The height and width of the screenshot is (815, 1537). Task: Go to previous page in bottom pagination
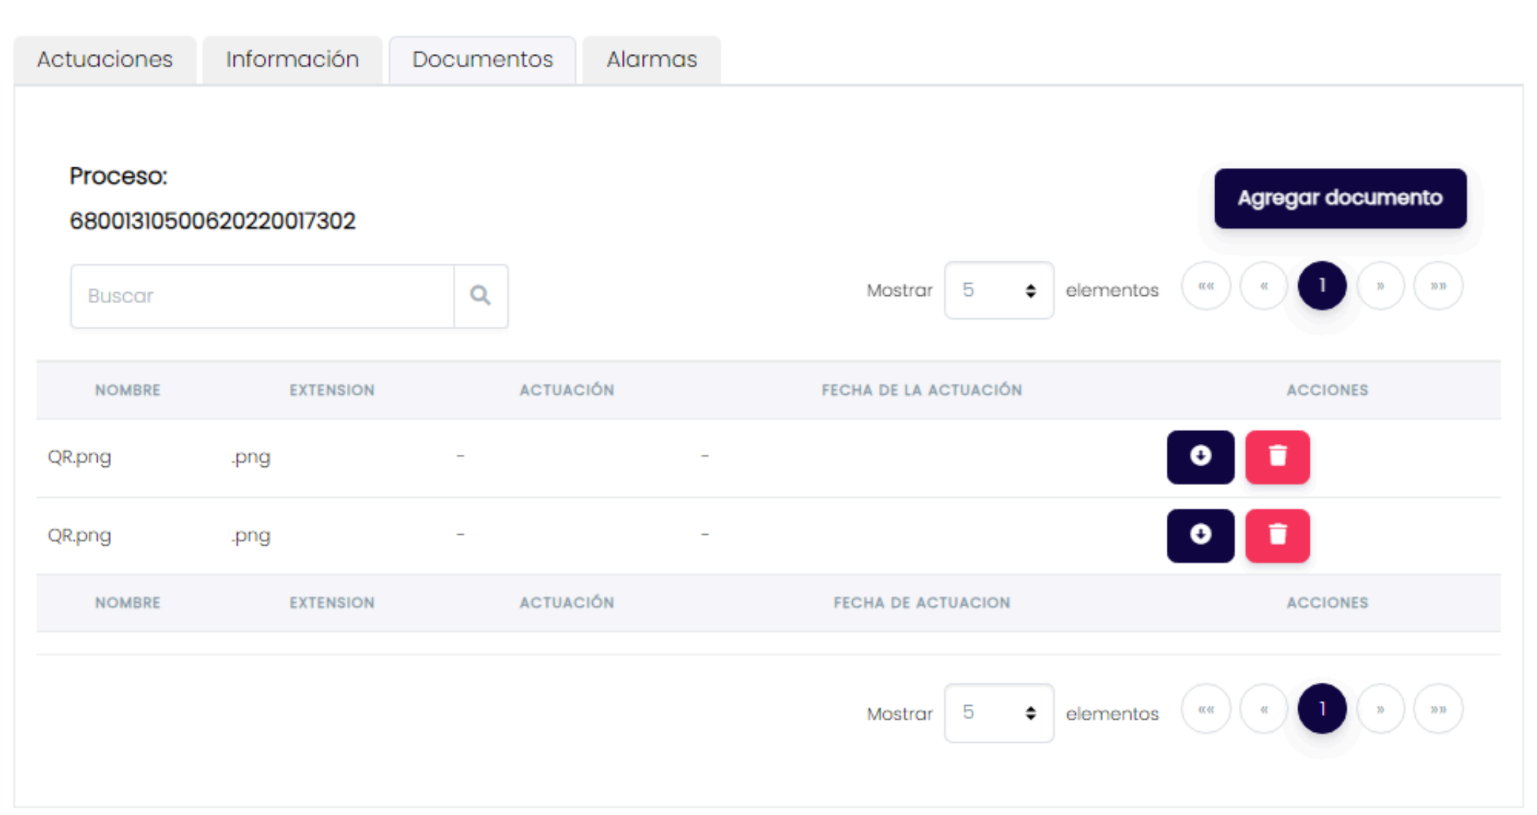click(1264, 709)
